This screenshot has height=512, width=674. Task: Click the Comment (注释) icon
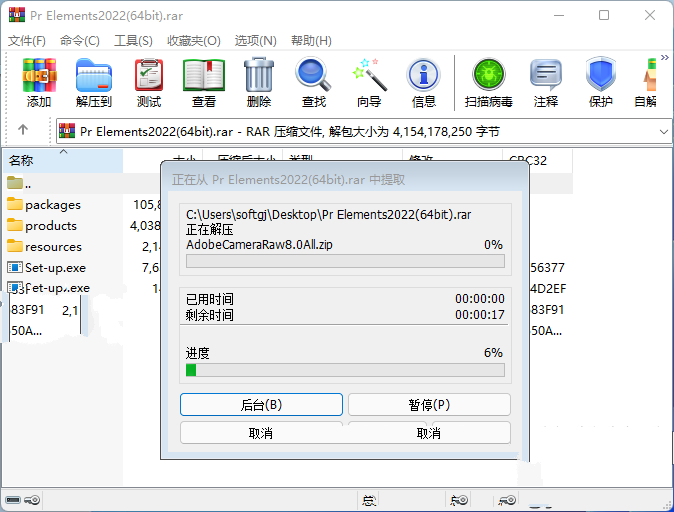[545, 75]
